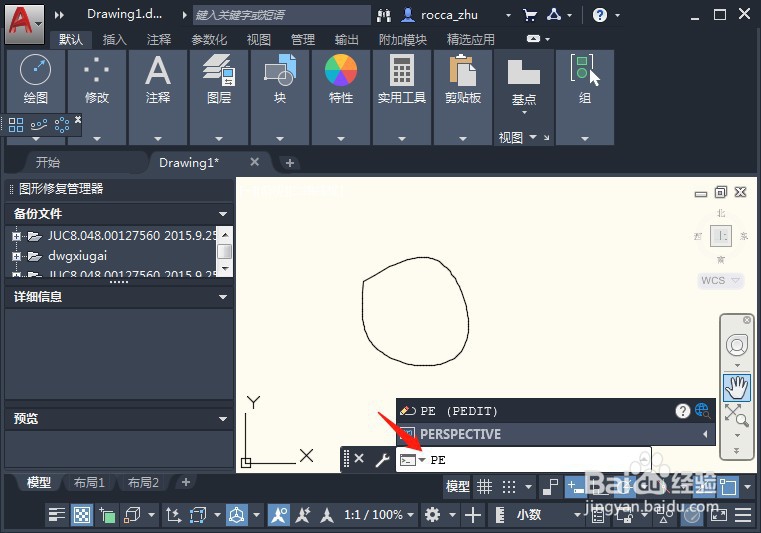Search the web for PE command
Viewport: 761px width, 533px height.
(702, 411)
